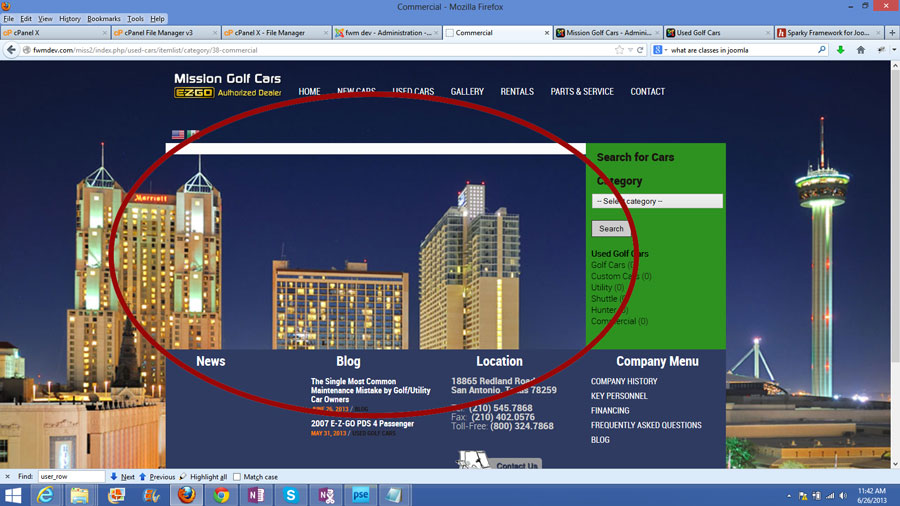
Task: Expand the Select category dropdown
Action: 657,201
